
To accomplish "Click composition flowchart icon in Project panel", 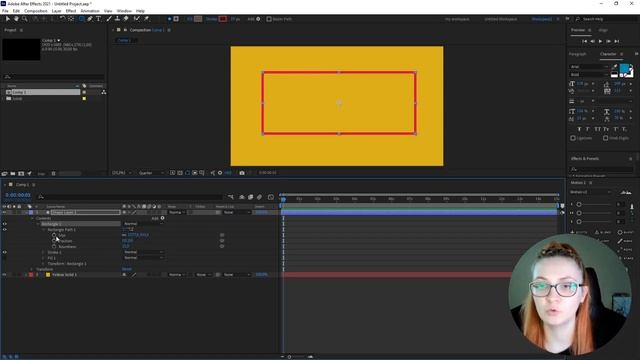I will pyautogui.click(x=104, y=92).
